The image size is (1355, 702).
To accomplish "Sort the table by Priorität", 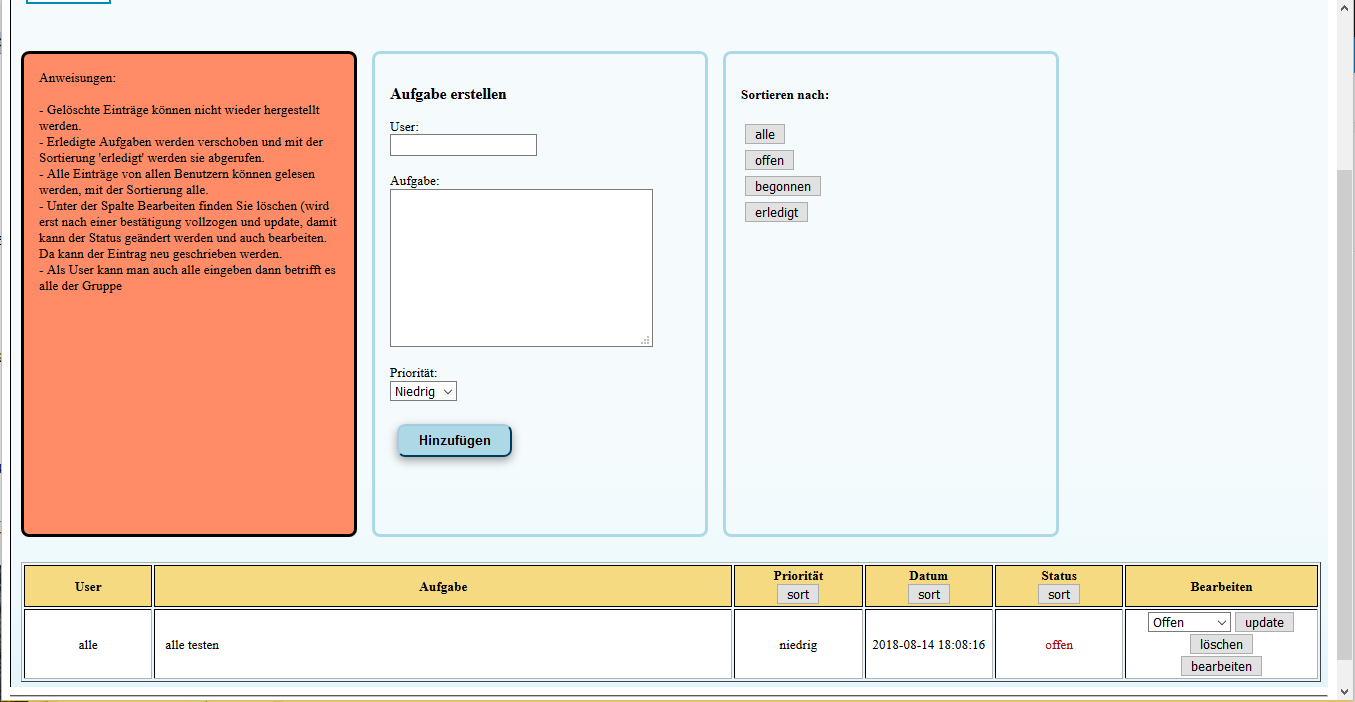I will tap(798, 594).
